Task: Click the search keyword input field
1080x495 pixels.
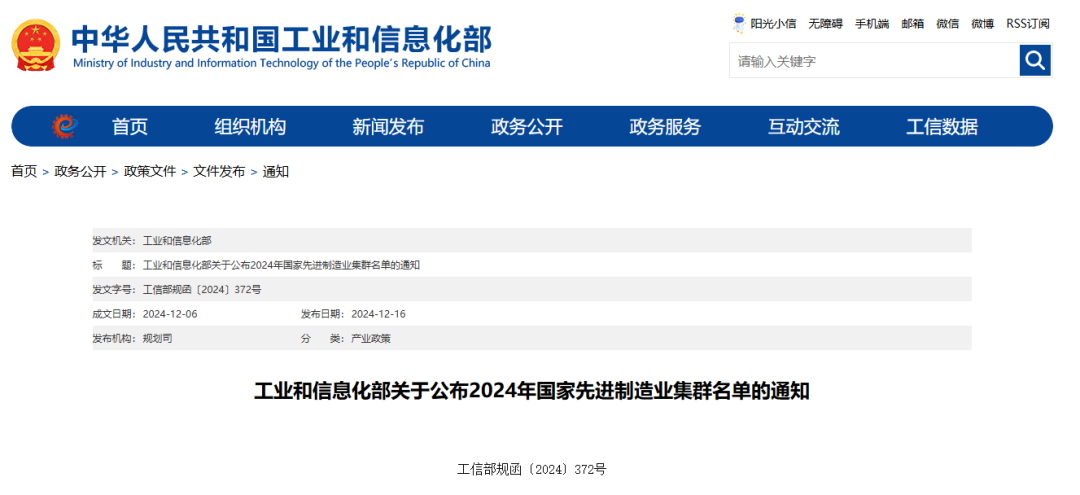Action: point(873,62)
